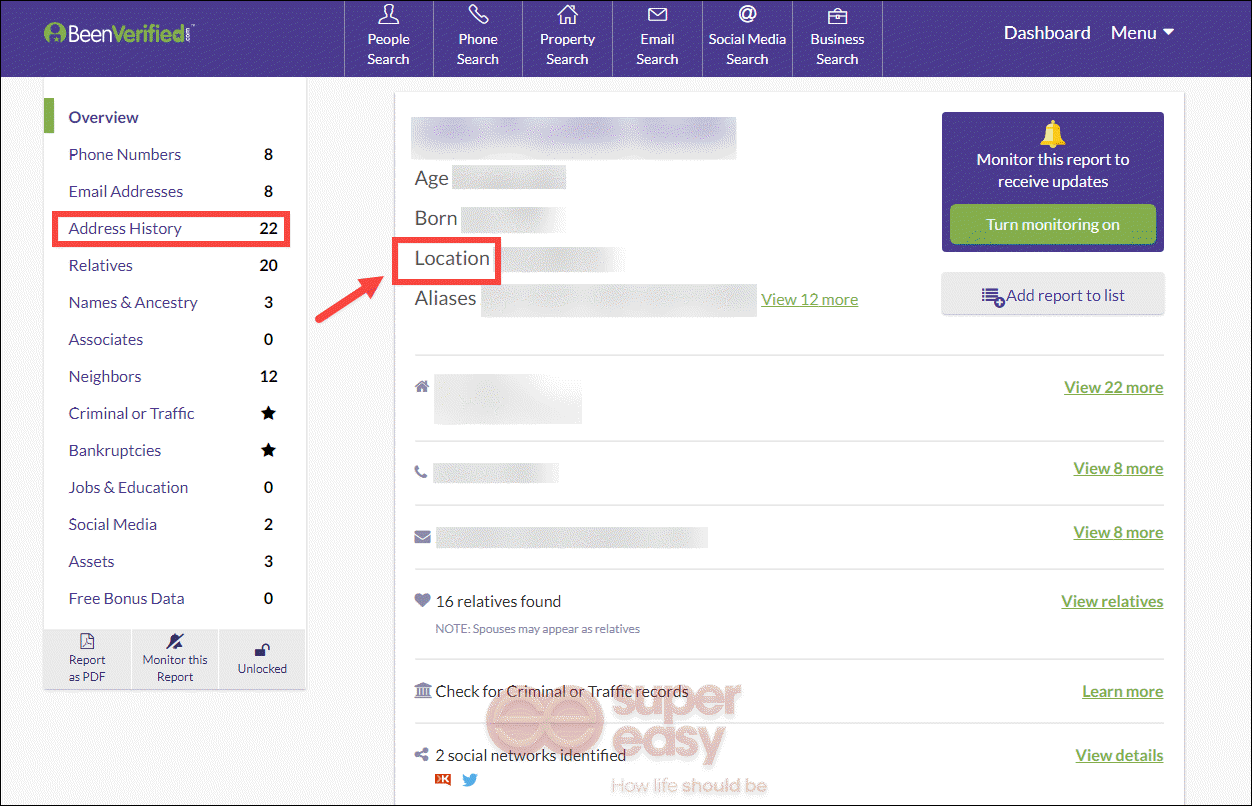1252x806 pixels.
Task: Click the Born label
Action: click(436, 218)
